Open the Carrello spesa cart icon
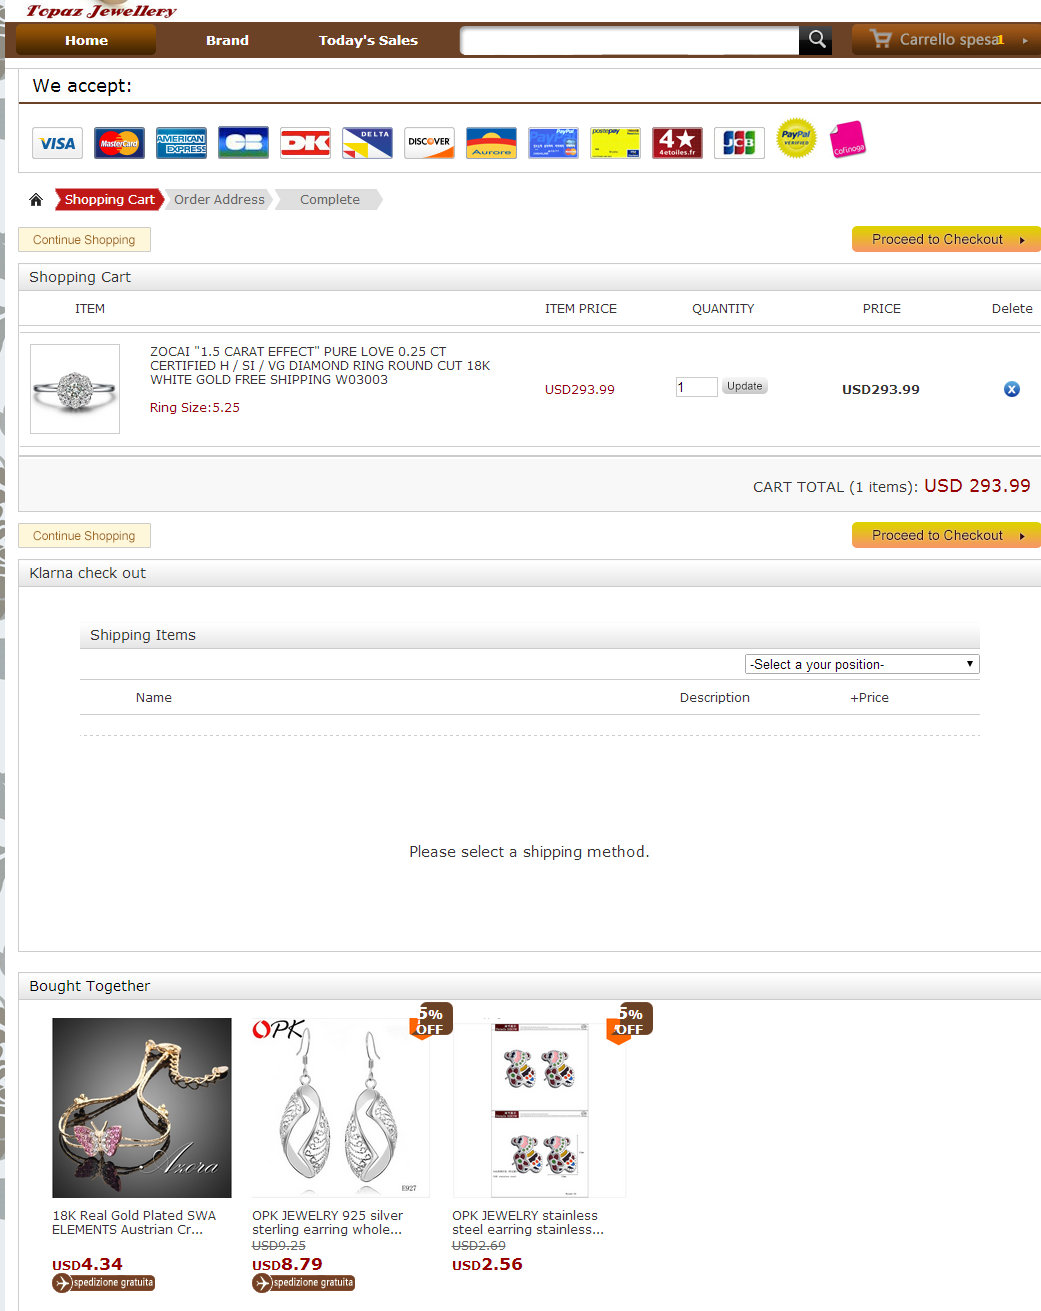The image size is (1041, 1311). coord(881,39)
